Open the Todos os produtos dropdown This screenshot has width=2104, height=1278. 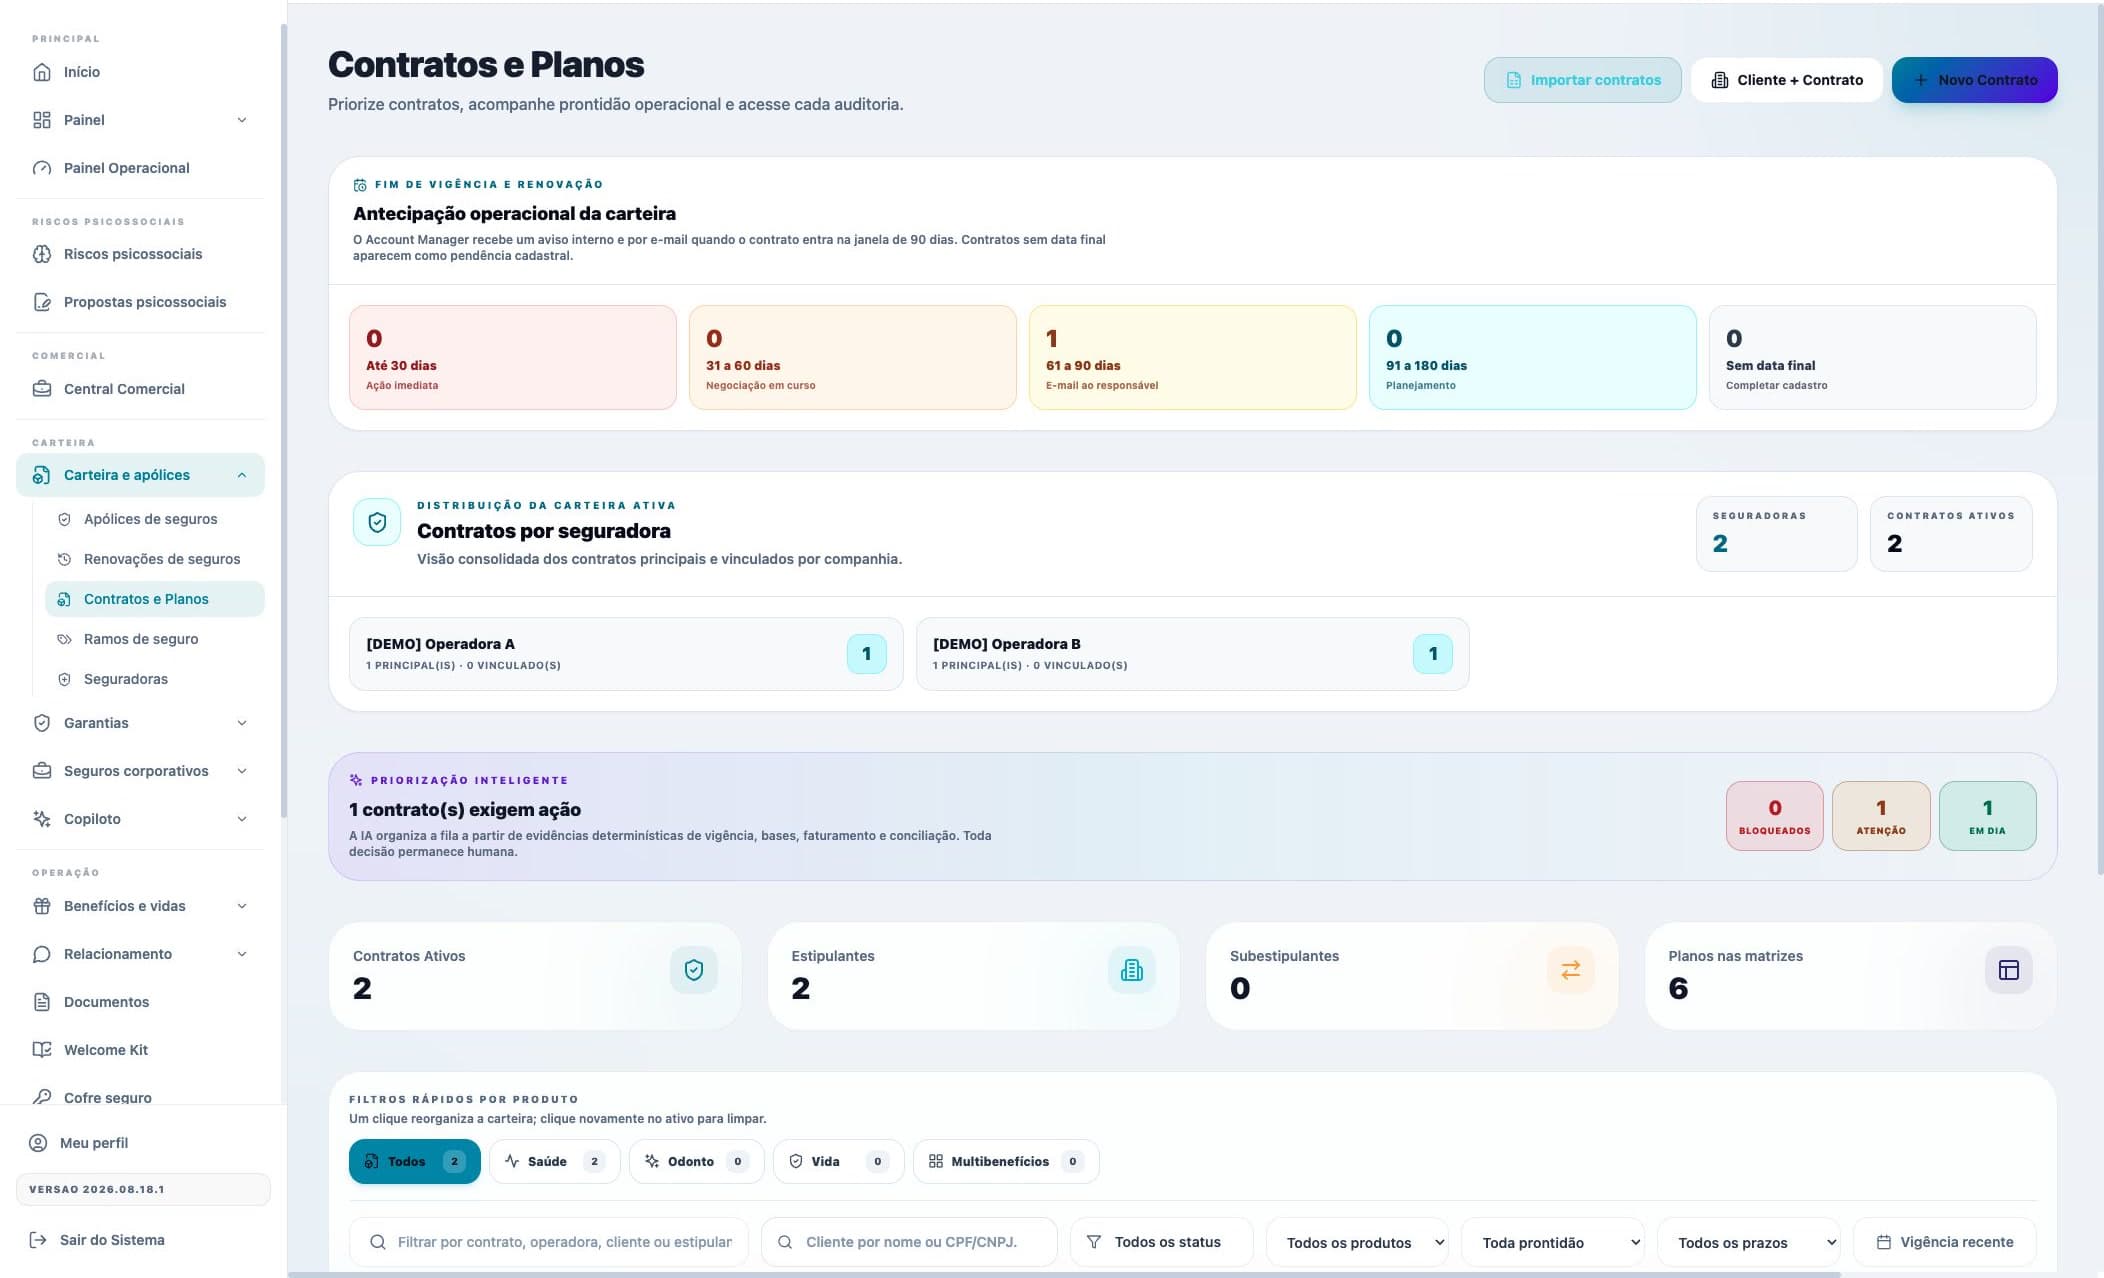click(x=1358, y=1242)
